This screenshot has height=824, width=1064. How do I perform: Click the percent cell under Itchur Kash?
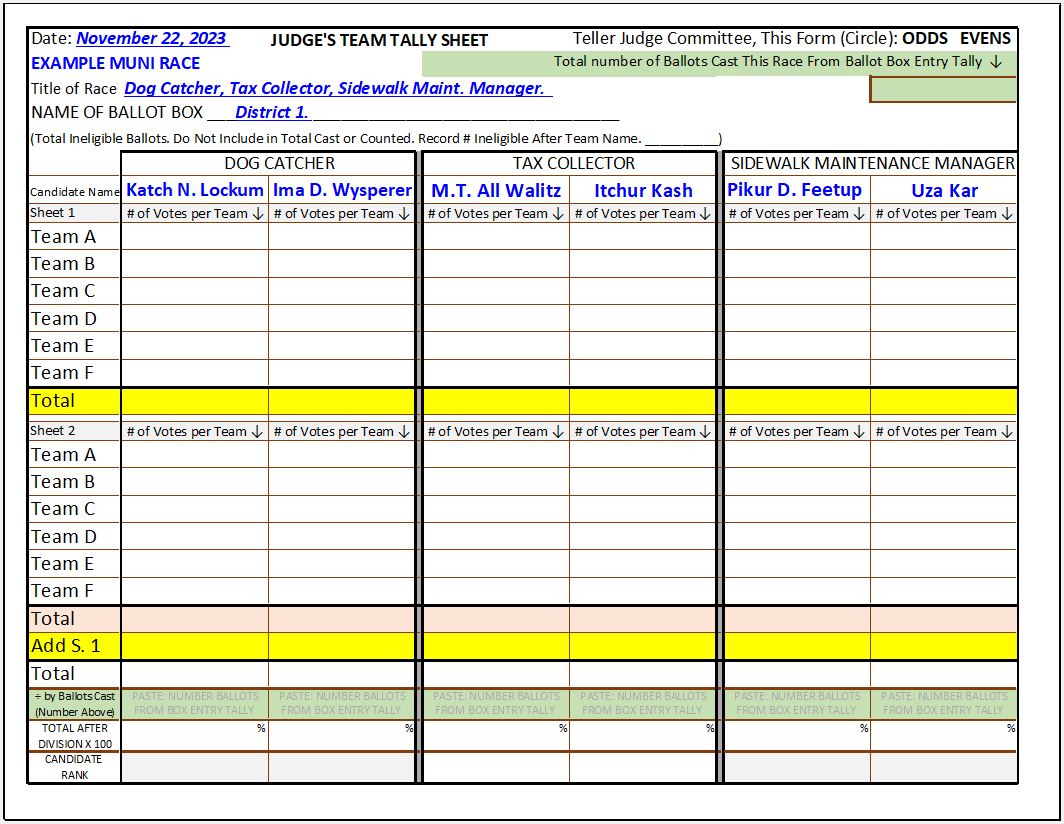pos(643,735)
